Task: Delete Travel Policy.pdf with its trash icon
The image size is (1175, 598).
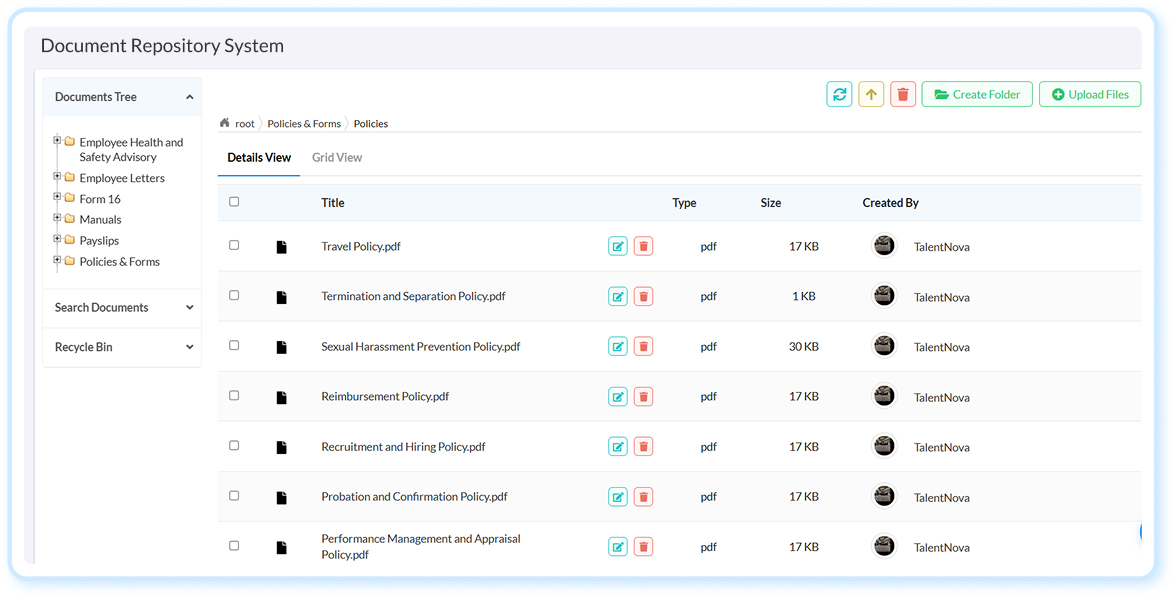Action: 643,246
